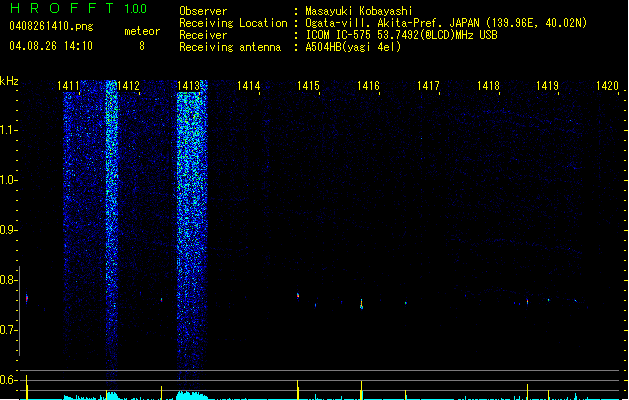Click the 'Receiver' field label
The height and width of the screenshot is (400, 629).
pyautogui.click(x=203, y=35)
